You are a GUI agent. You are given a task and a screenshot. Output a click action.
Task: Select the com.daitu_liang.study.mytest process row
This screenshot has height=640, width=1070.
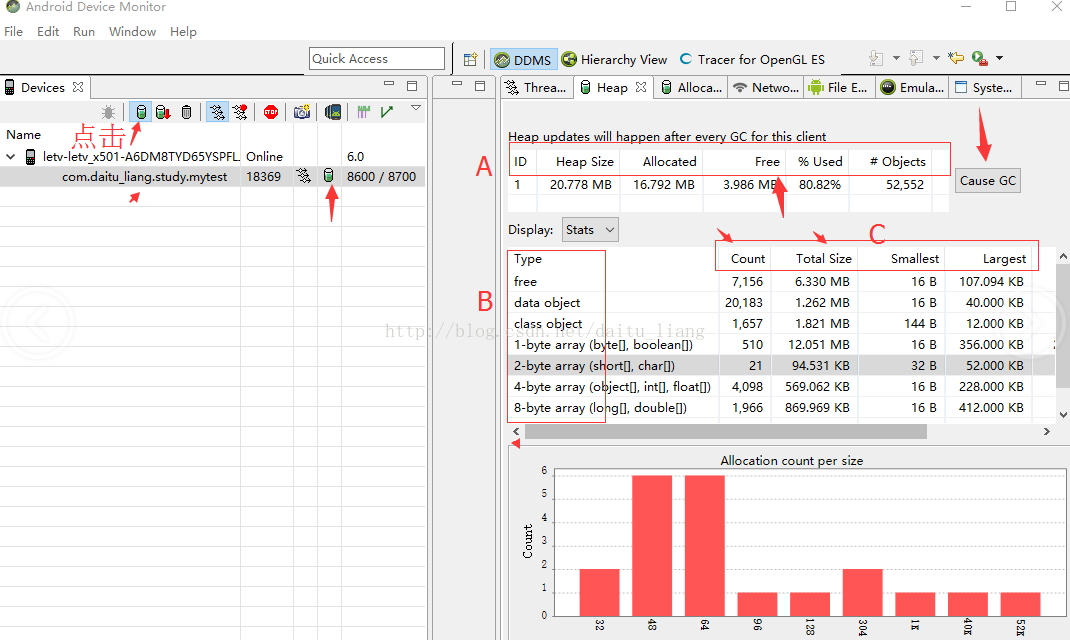tap(213, 177)
